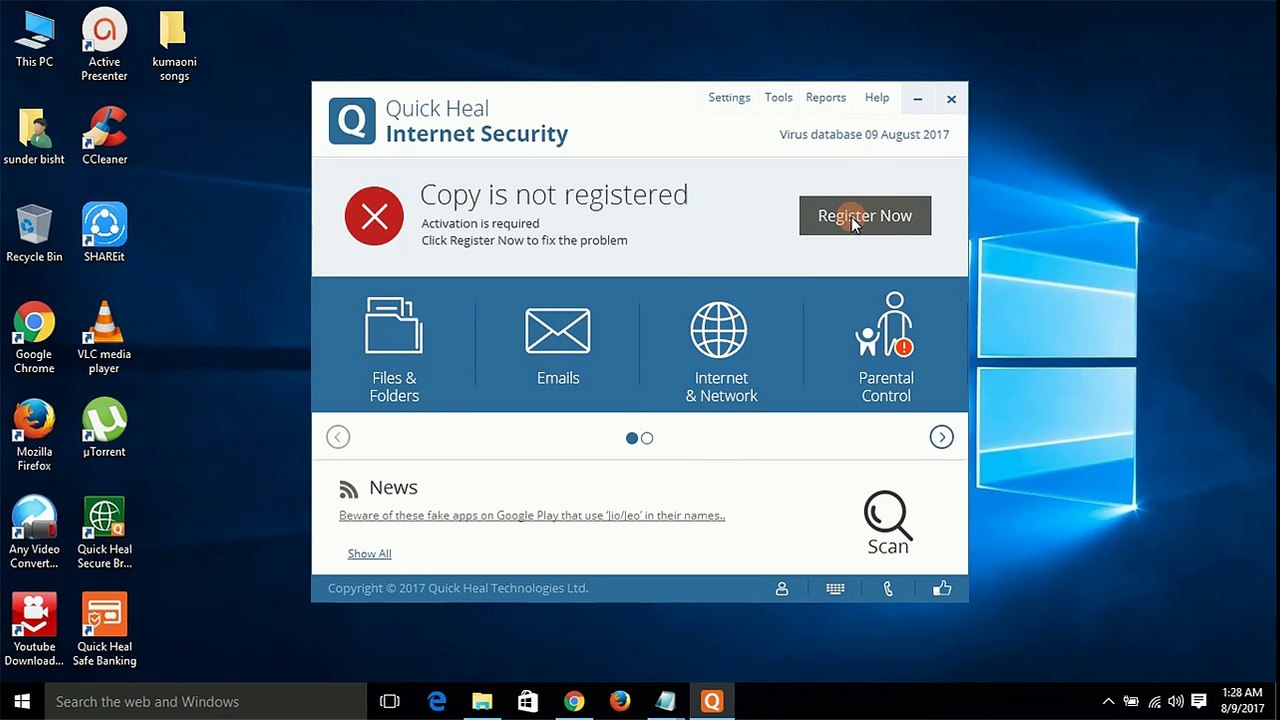Select the second page indicator dot

pyautogui.click(x=647, y=438)
